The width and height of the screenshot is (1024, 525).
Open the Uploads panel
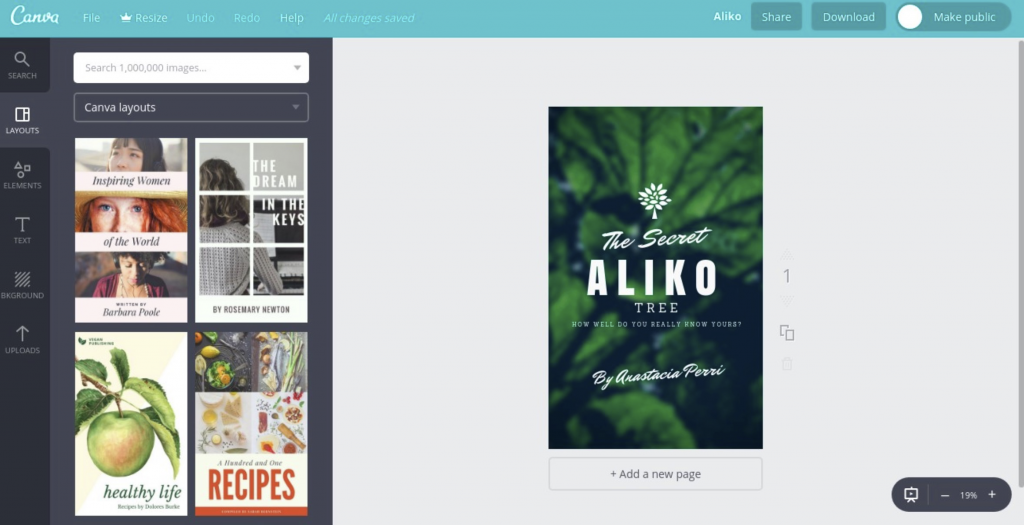click(22, 340)
